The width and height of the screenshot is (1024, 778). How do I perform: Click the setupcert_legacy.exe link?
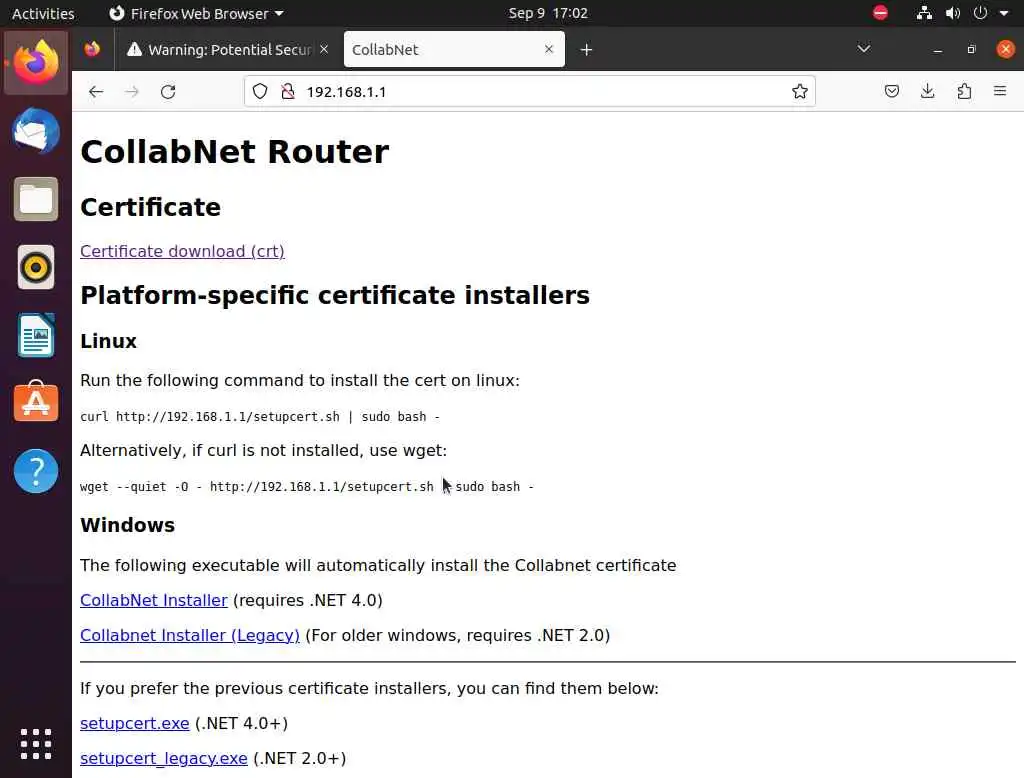(163, 759)
